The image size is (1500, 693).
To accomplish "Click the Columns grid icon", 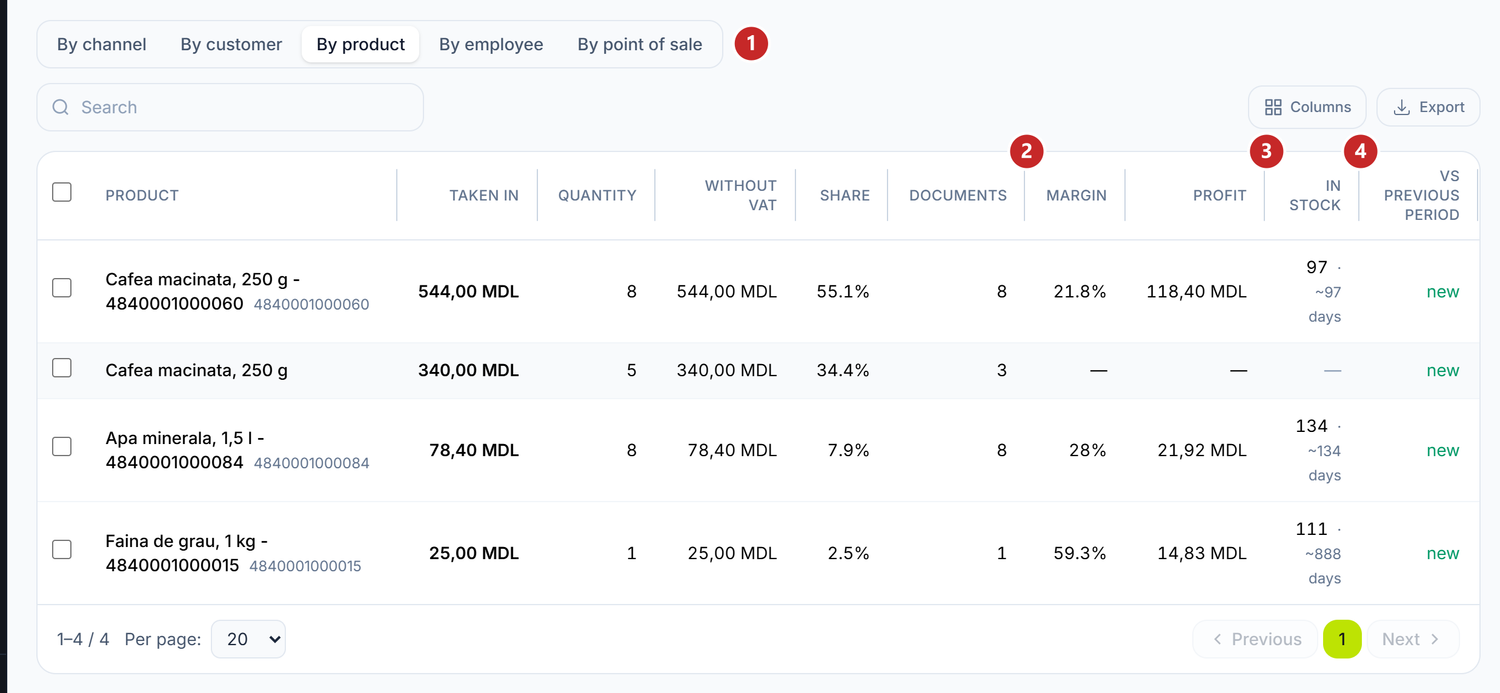I will click(1273, 107).
